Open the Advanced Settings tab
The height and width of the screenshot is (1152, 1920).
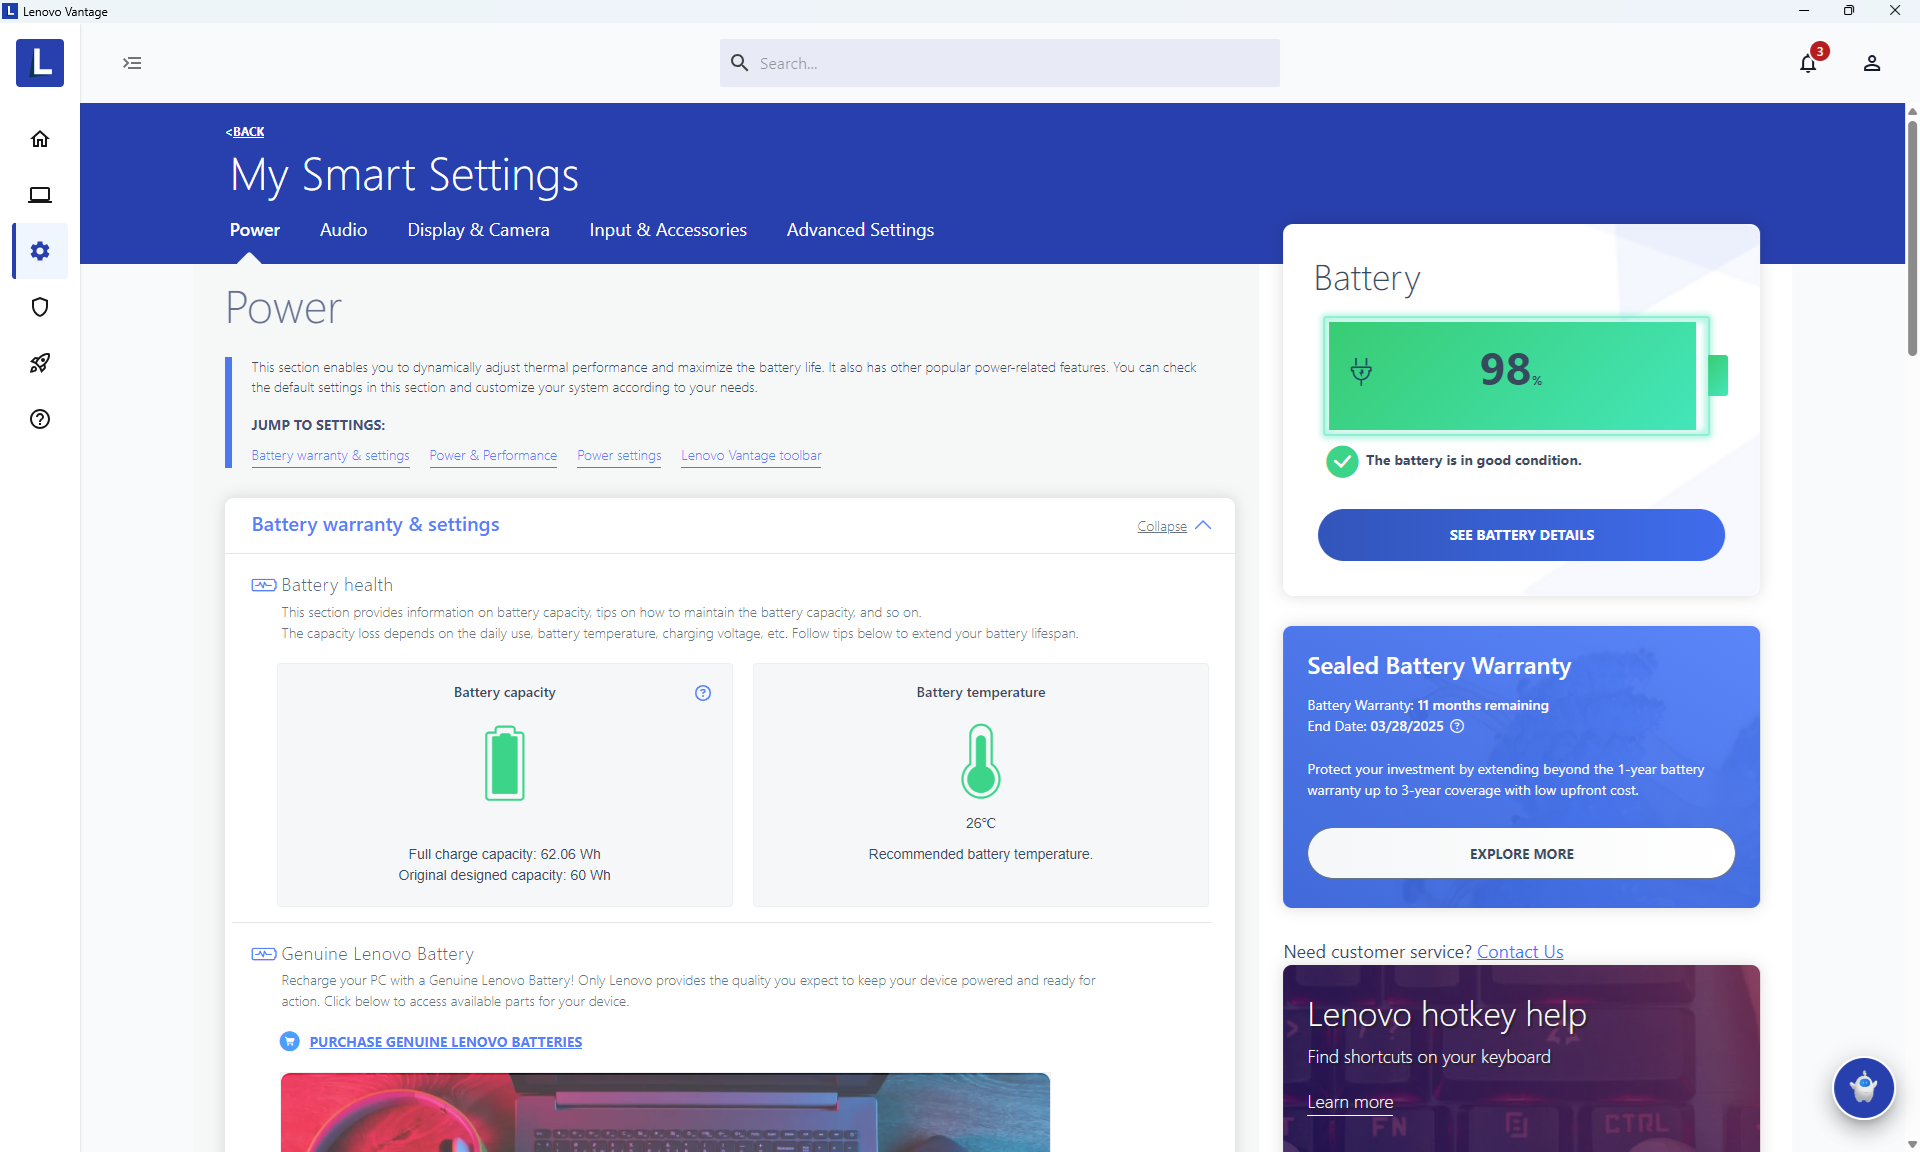[x=860, y=230]
